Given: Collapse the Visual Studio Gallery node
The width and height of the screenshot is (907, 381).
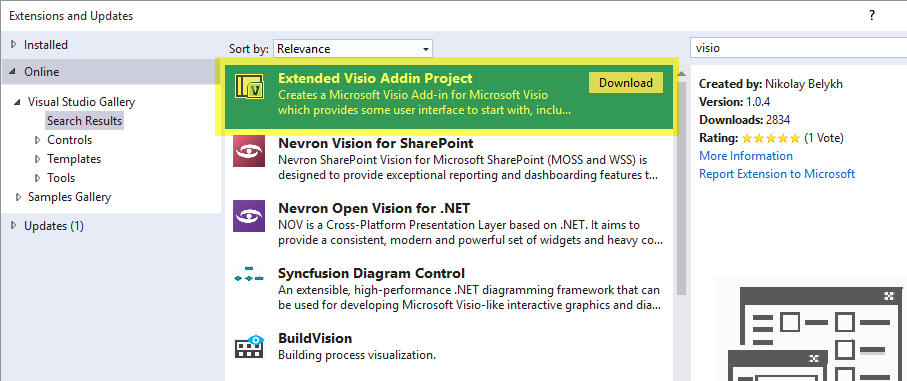Looking at the screenshot, I should (x=18, y=102).
